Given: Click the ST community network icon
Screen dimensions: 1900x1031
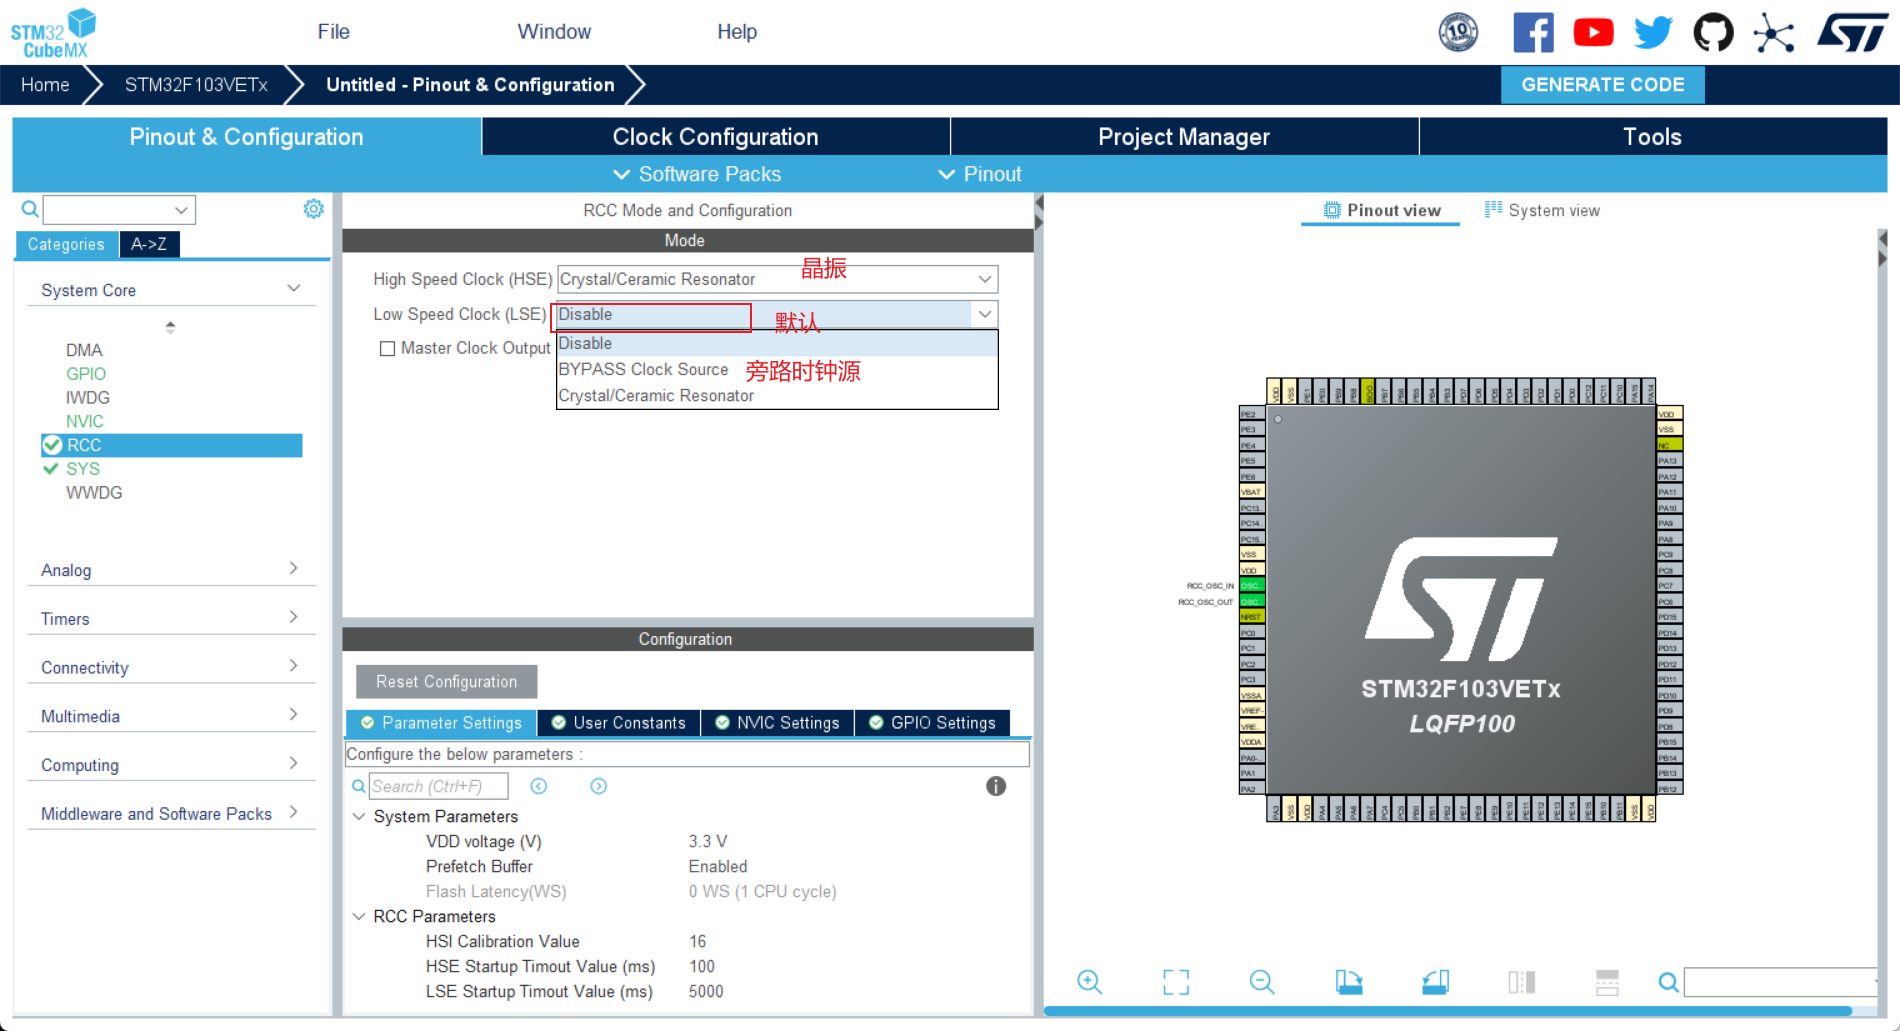Looking at the screenshot, I should tap(1774, 33).
